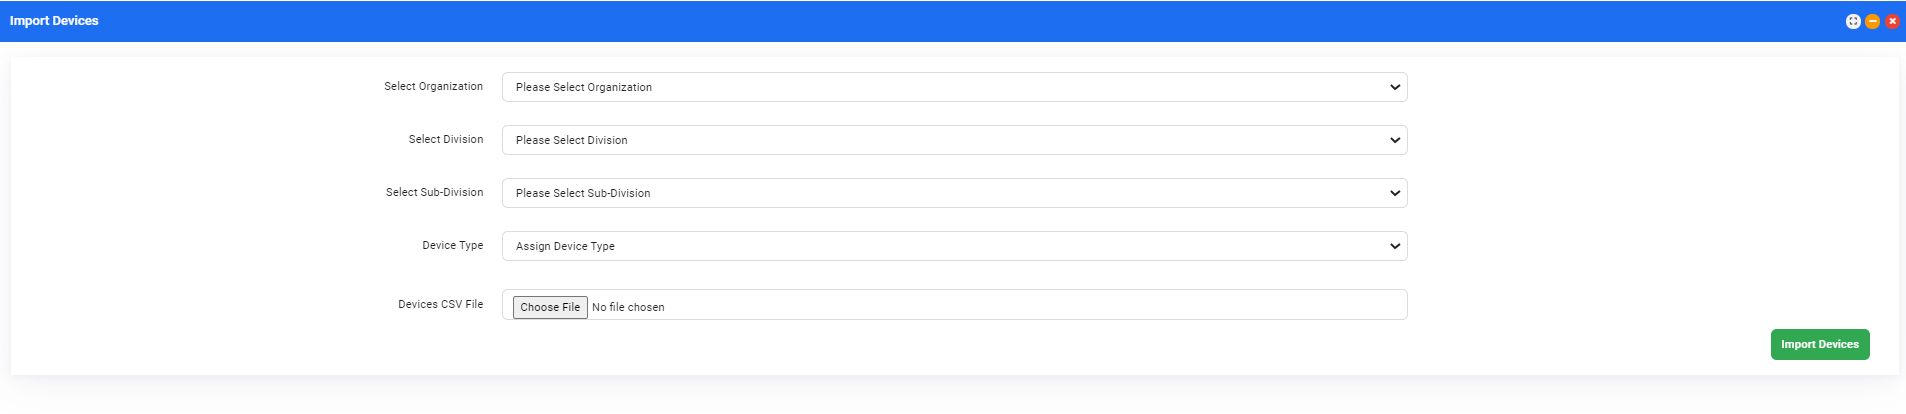1906x414 pixels.
Task: Click the Import Devices title in the header
Action: click(x=54, y=21)
